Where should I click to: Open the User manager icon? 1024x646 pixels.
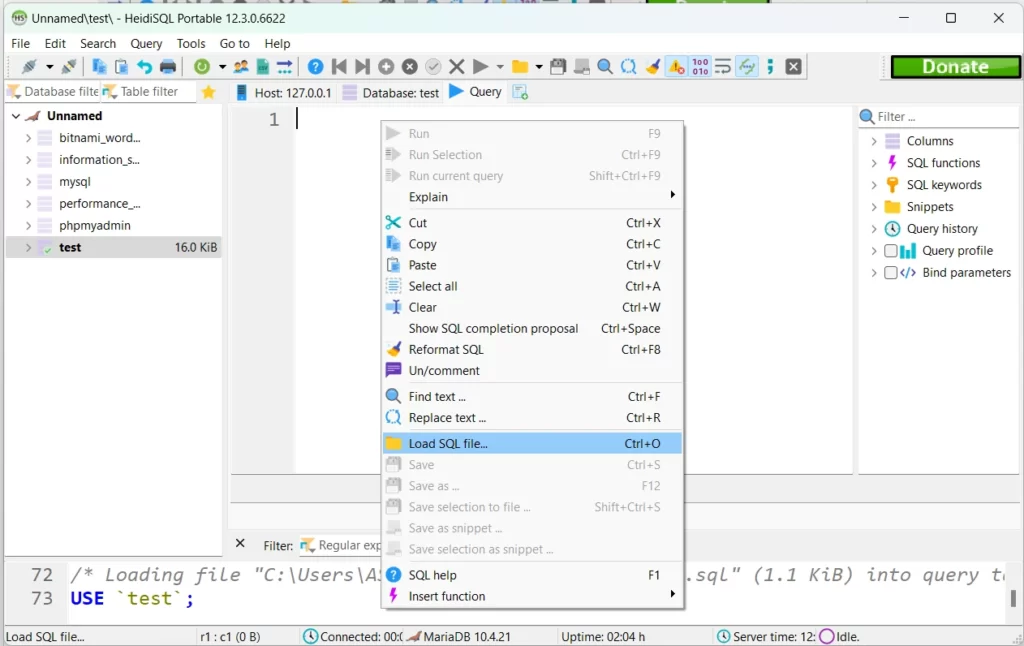click(239, 66)
